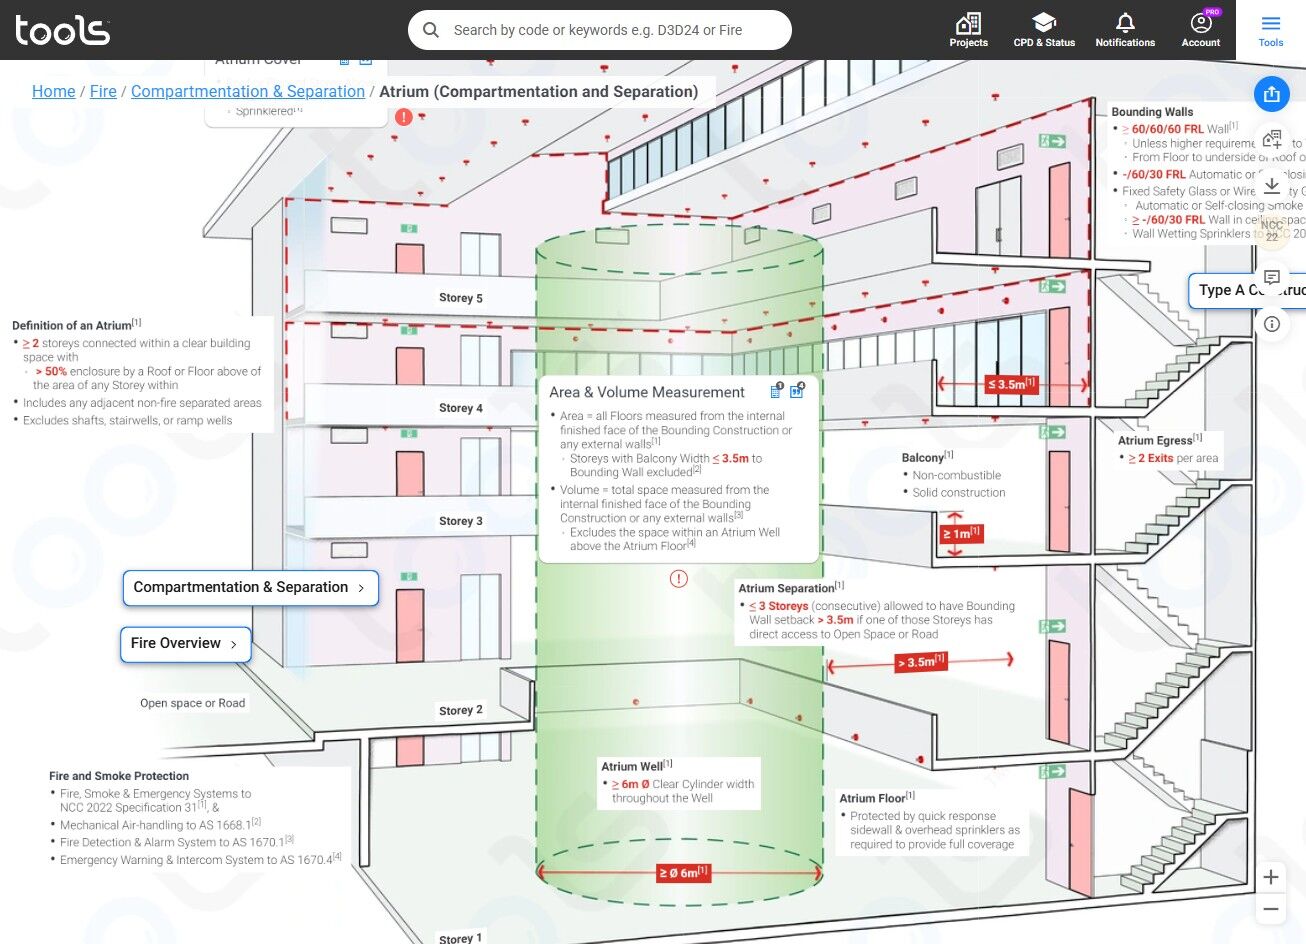The height and width of the screenshot is (944, 1306).
Task: Click the outlined warning icon below Area & Volume
Action: [679, 579]
